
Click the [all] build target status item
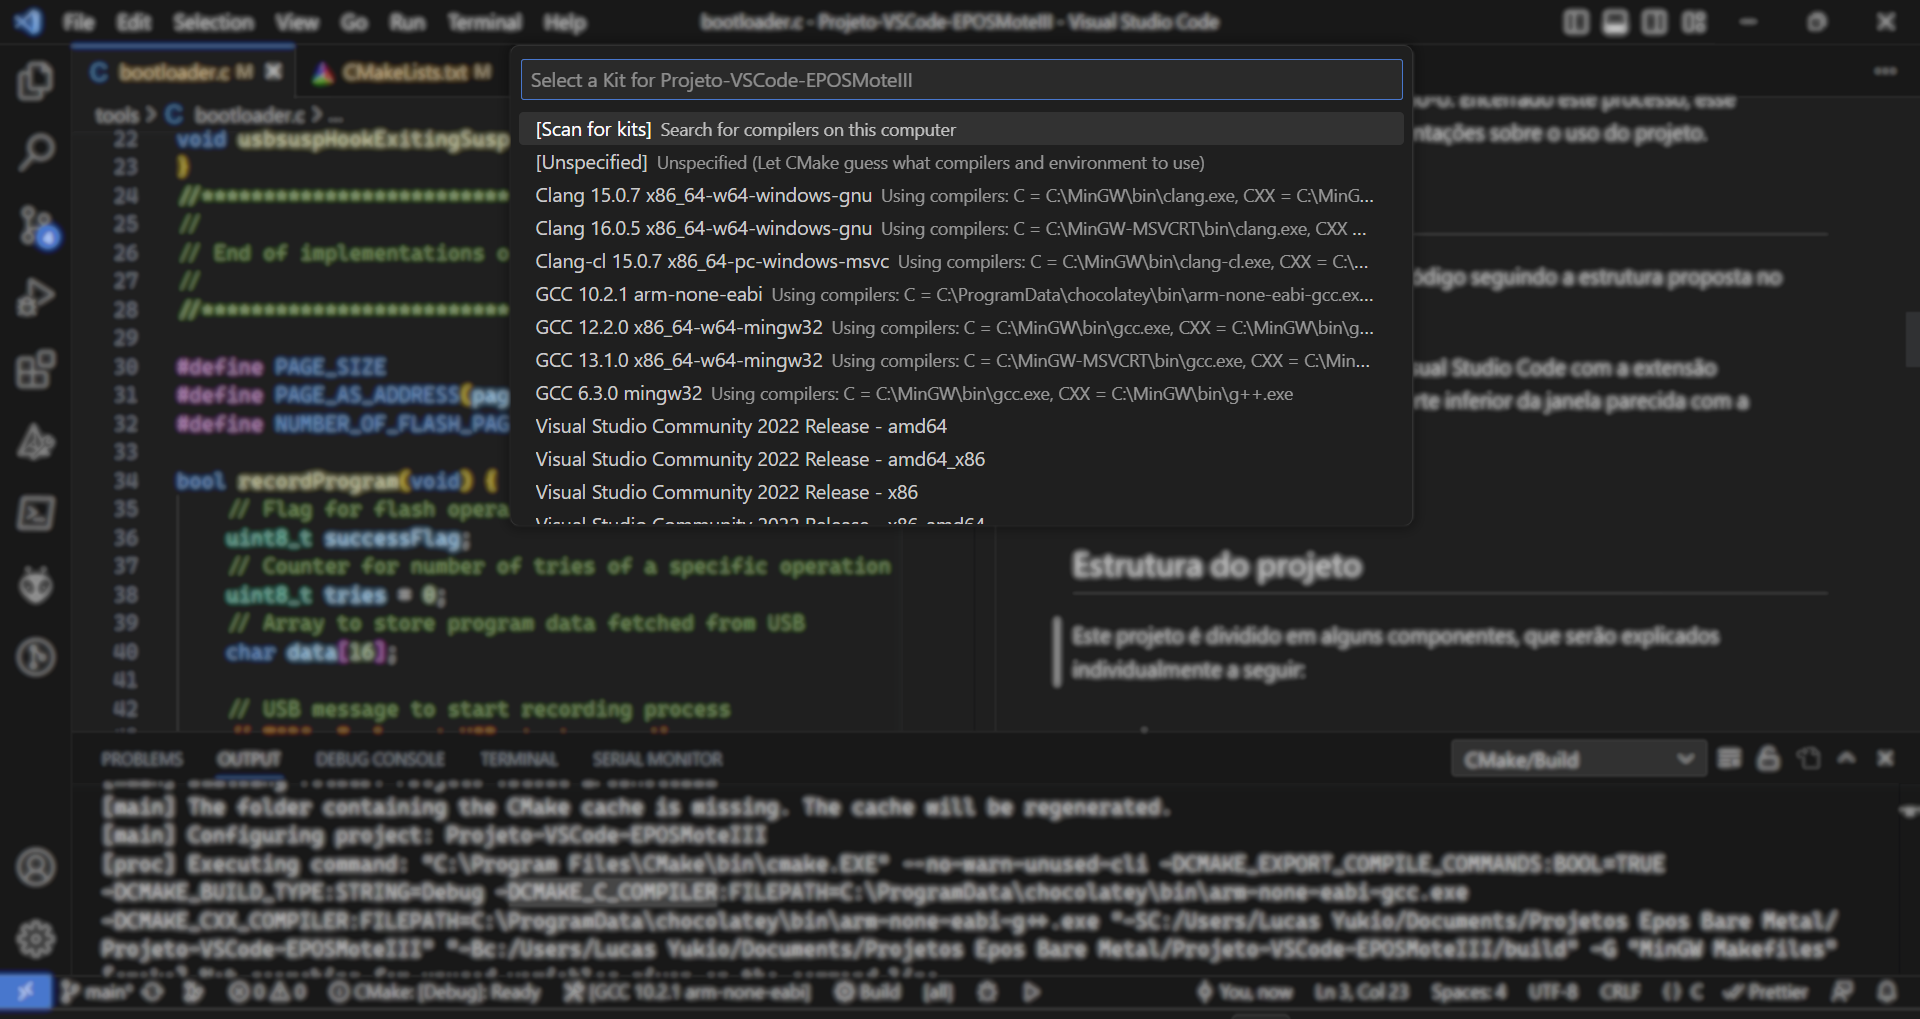click(937, 992)
